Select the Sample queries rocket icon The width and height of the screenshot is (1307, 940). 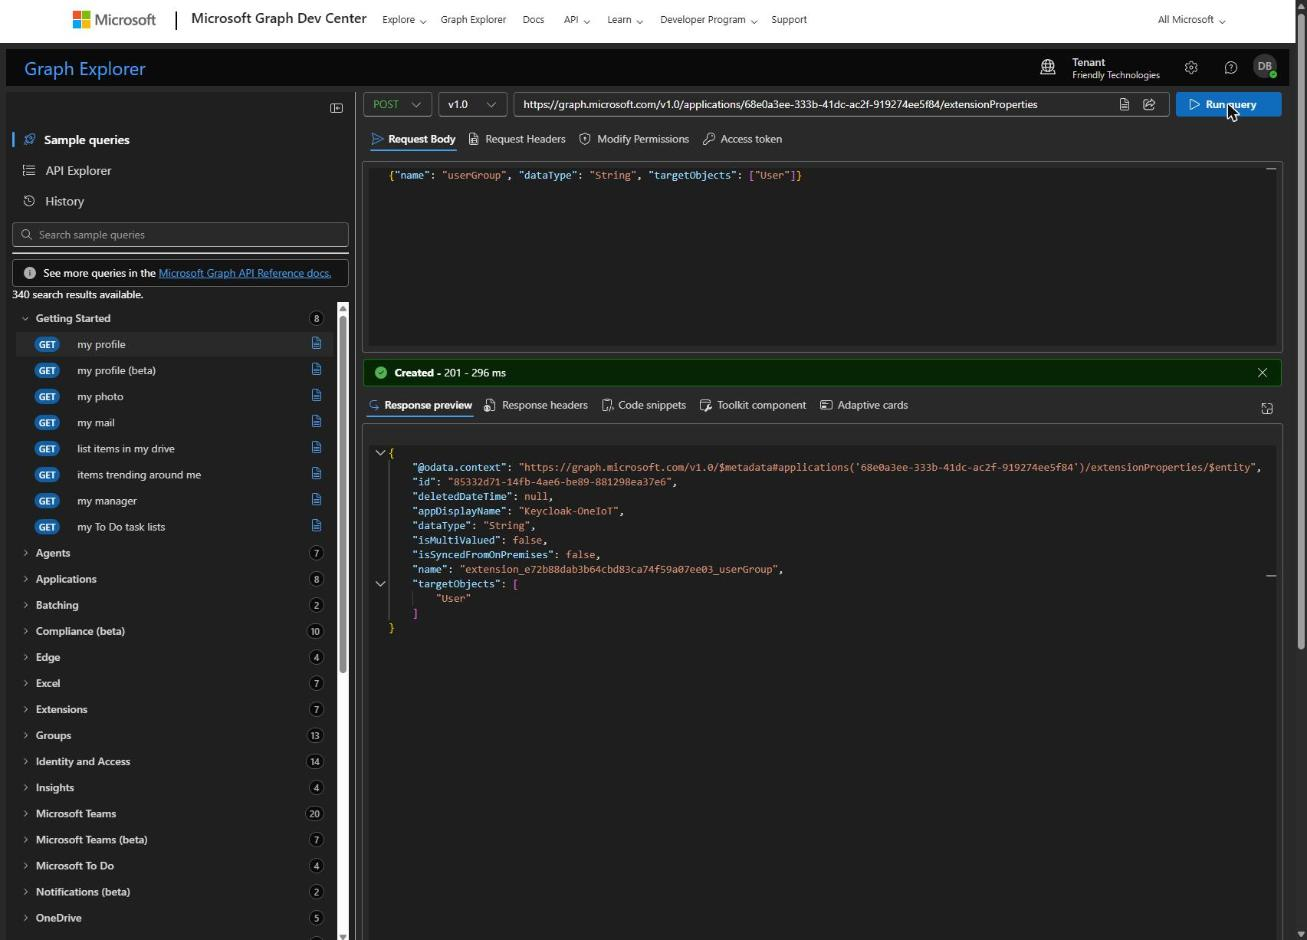click(x=29, y=139)
